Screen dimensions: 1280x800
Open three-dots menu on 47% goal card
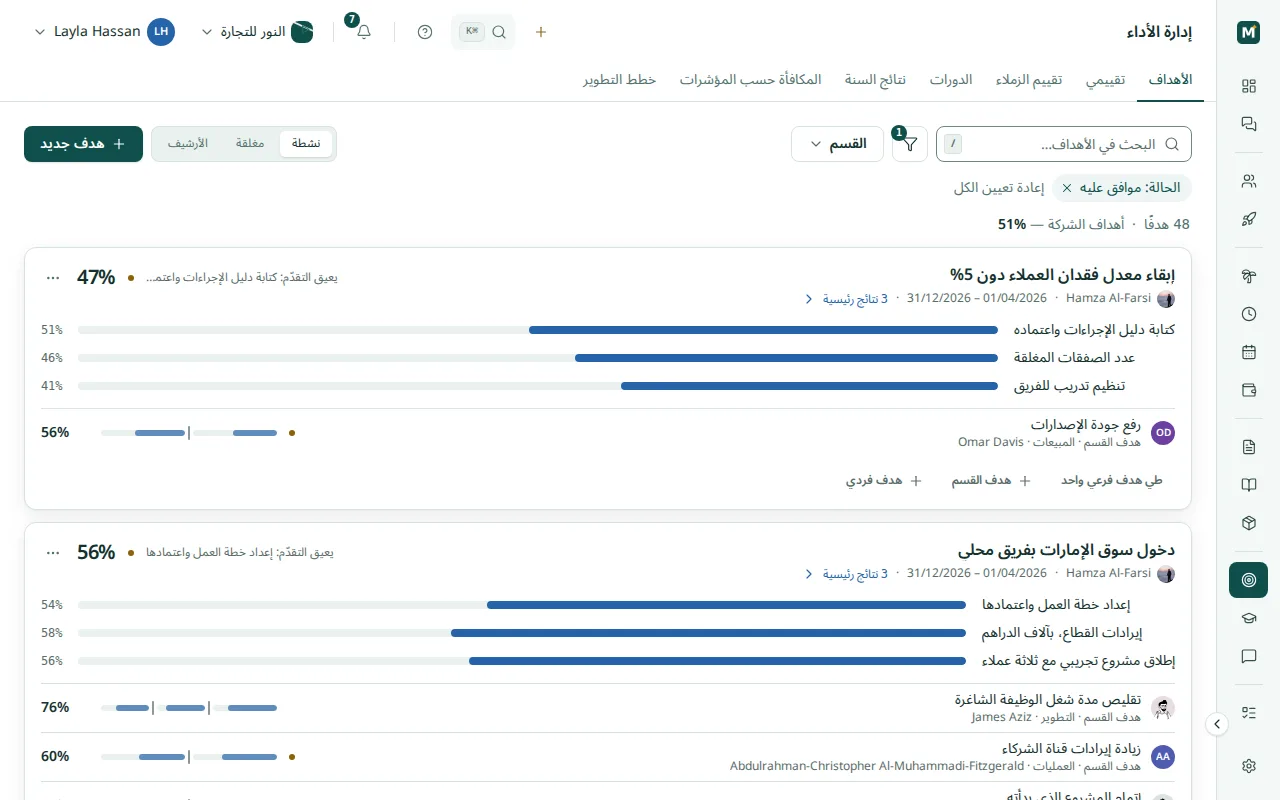pyautogui.click(x=53, y=277)
